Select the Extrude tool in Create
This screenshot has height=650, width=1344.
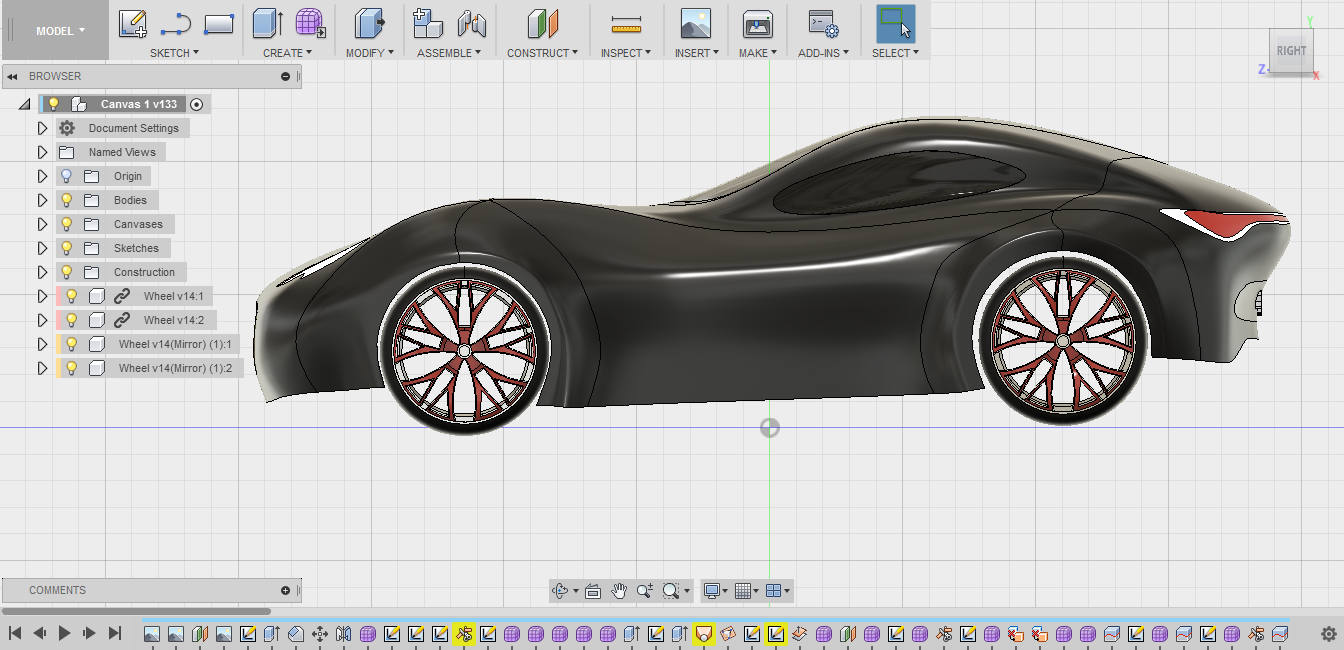tap(267, 23)
